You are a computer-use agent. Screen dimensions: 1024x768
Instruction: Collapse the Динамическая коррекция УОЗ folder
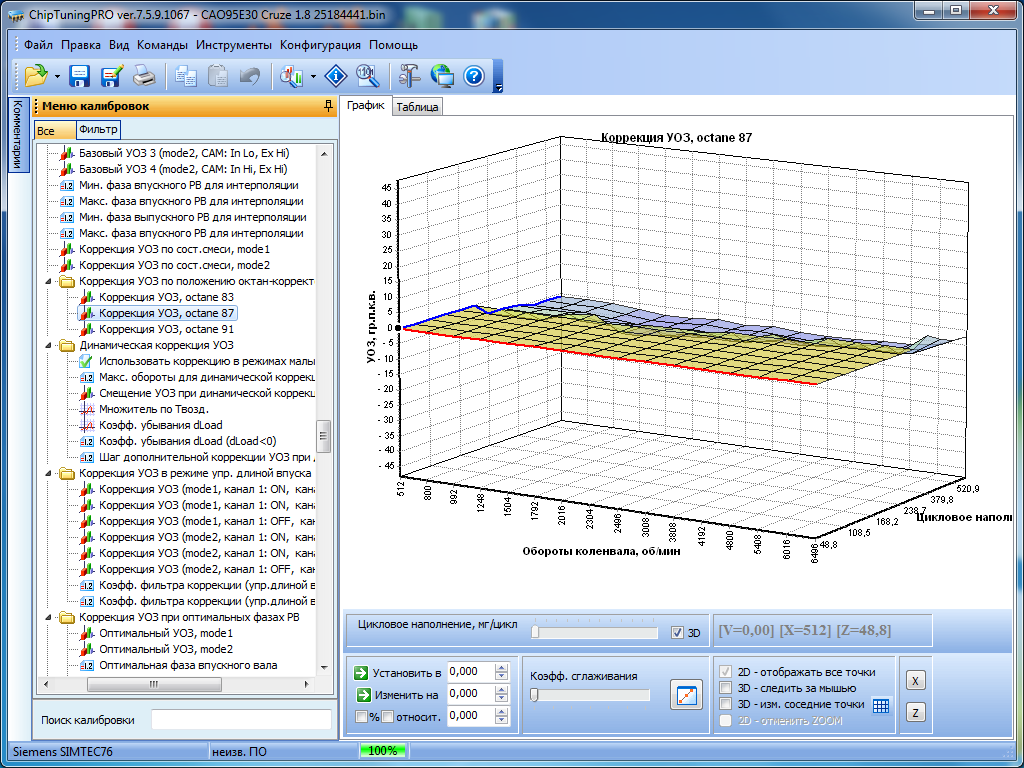[x=47, y=345]
